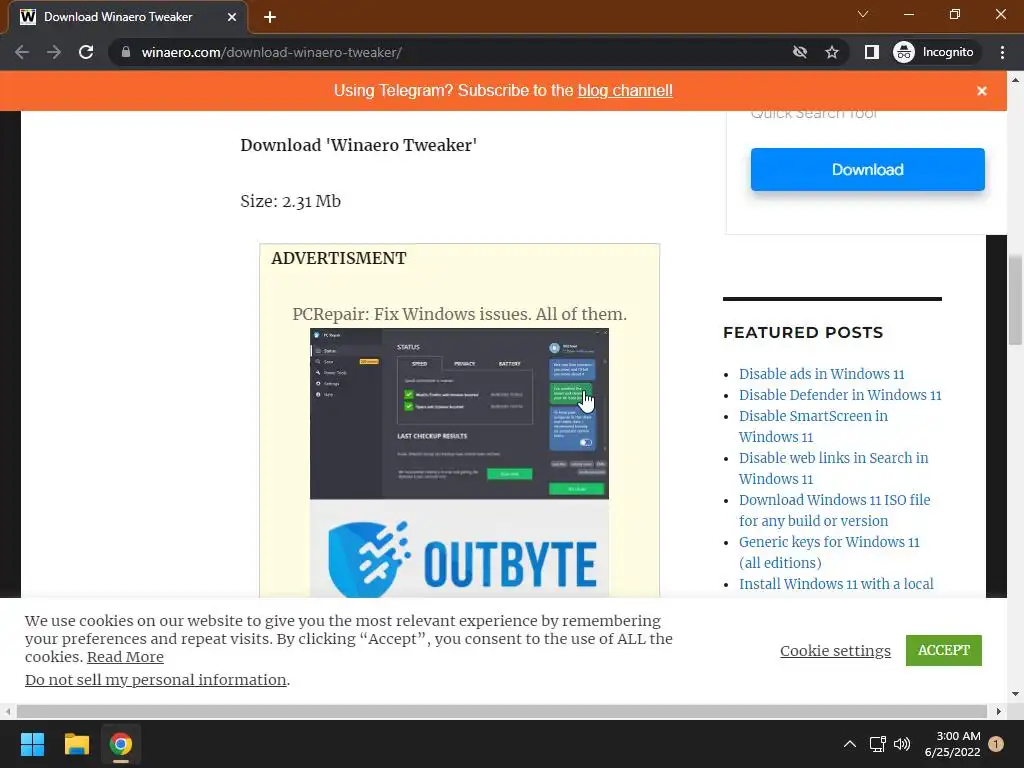
Task: Go back using browser back arrow
Action: click(22, 52)
